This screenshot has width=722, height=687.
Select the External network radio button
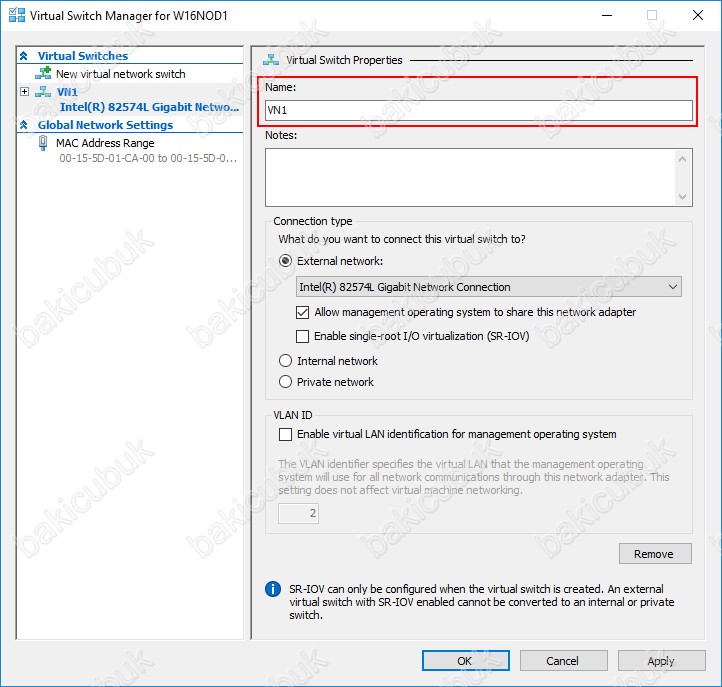click(x=285, y=261)
